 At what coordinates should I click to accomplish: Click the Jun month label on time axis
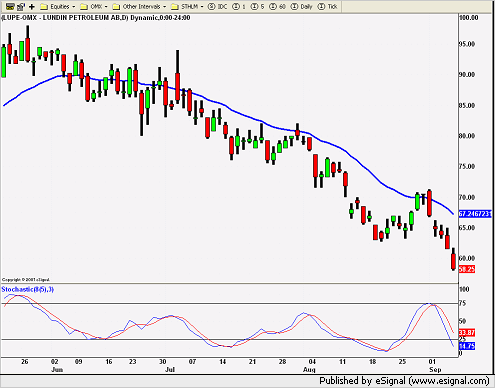[x=57, y=369]
